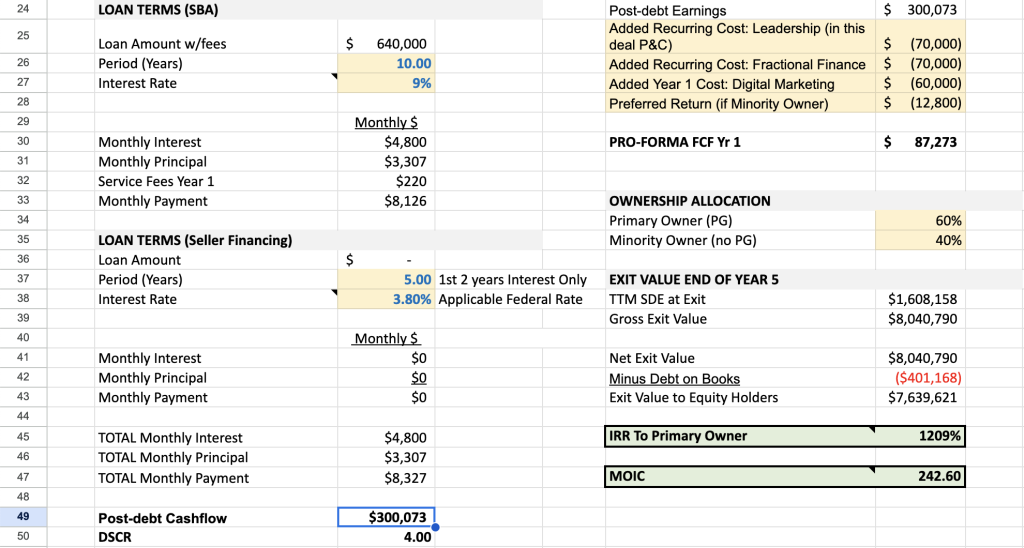Click the seller financing Monthly Principal $0 value
1024x548 pixels.
click(419, 378)
